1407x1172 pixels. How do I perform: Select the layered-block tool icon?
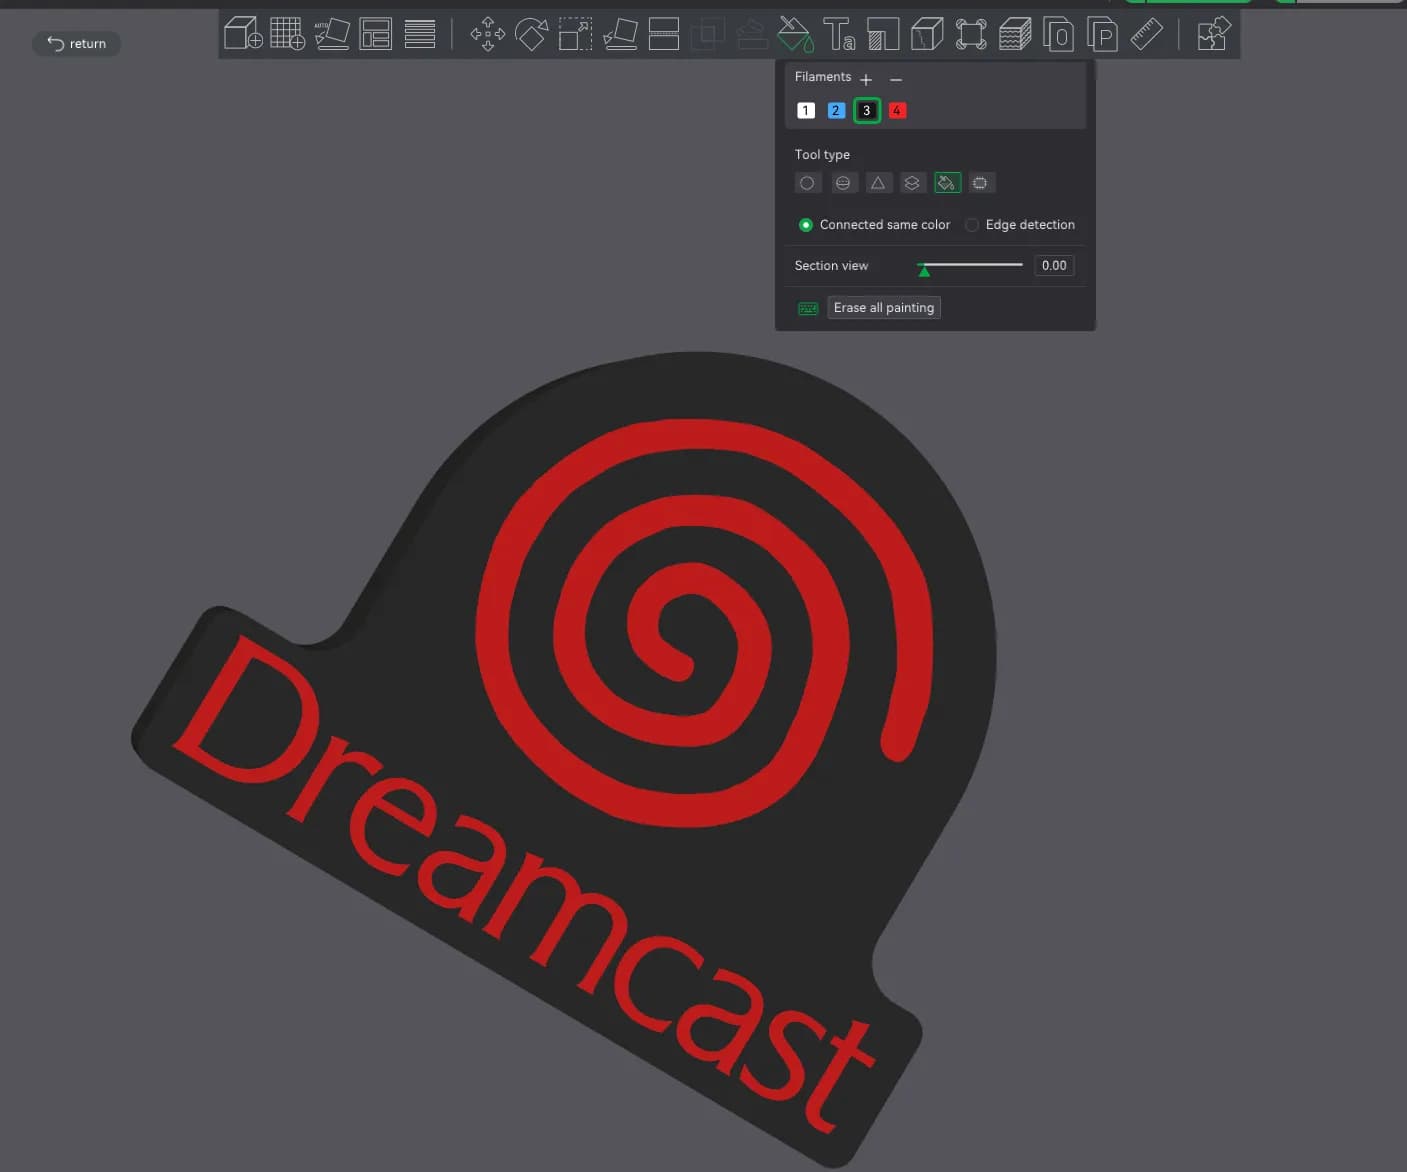(x=1015, y=34)
